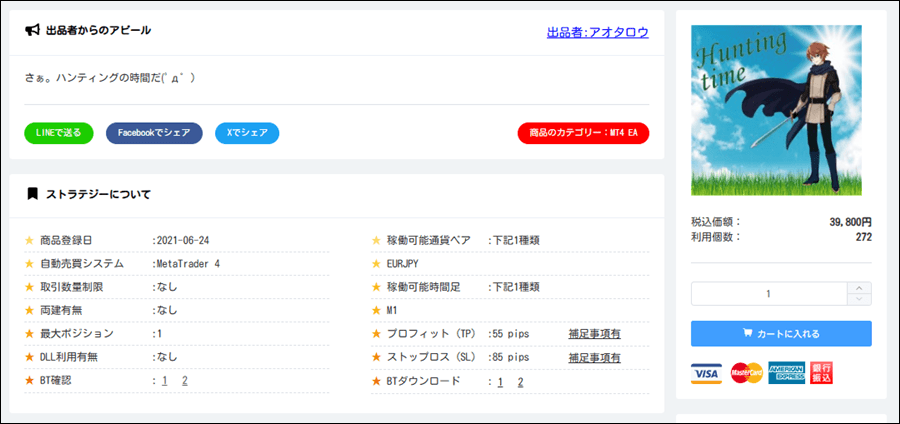Screen dimensions: 900x424
Task: Share via the LINEで送る button
Action: (59, 133)
